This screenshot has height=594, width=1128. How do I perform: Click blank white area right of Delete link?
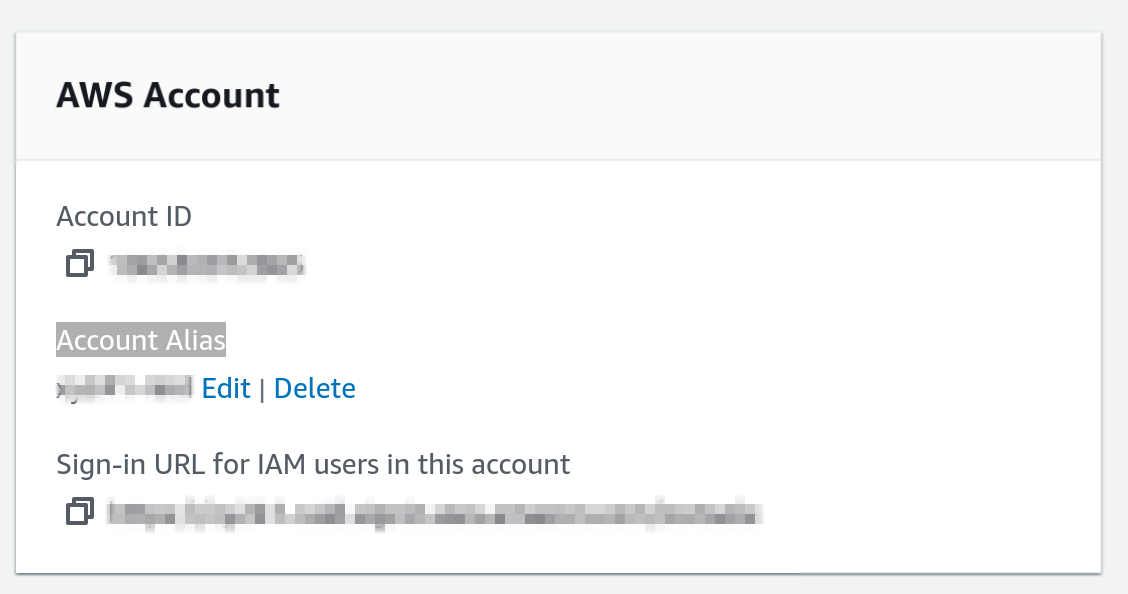[x=700, y=388]
